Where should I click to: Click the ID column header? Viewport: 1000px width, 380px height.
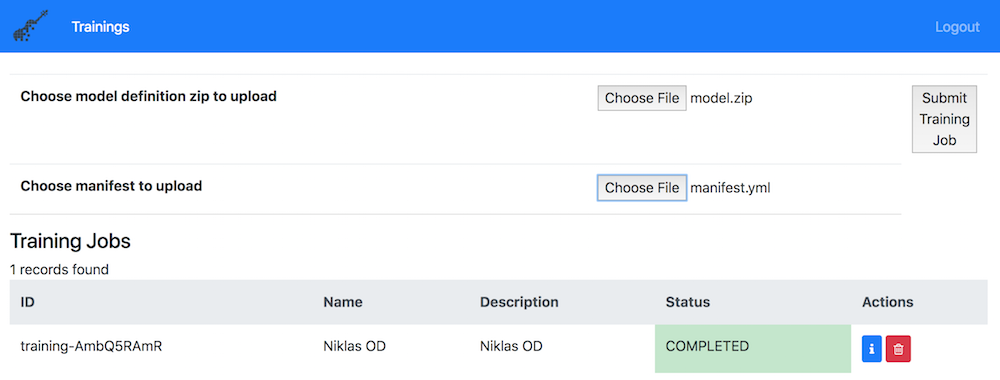(x=27, y=302)
